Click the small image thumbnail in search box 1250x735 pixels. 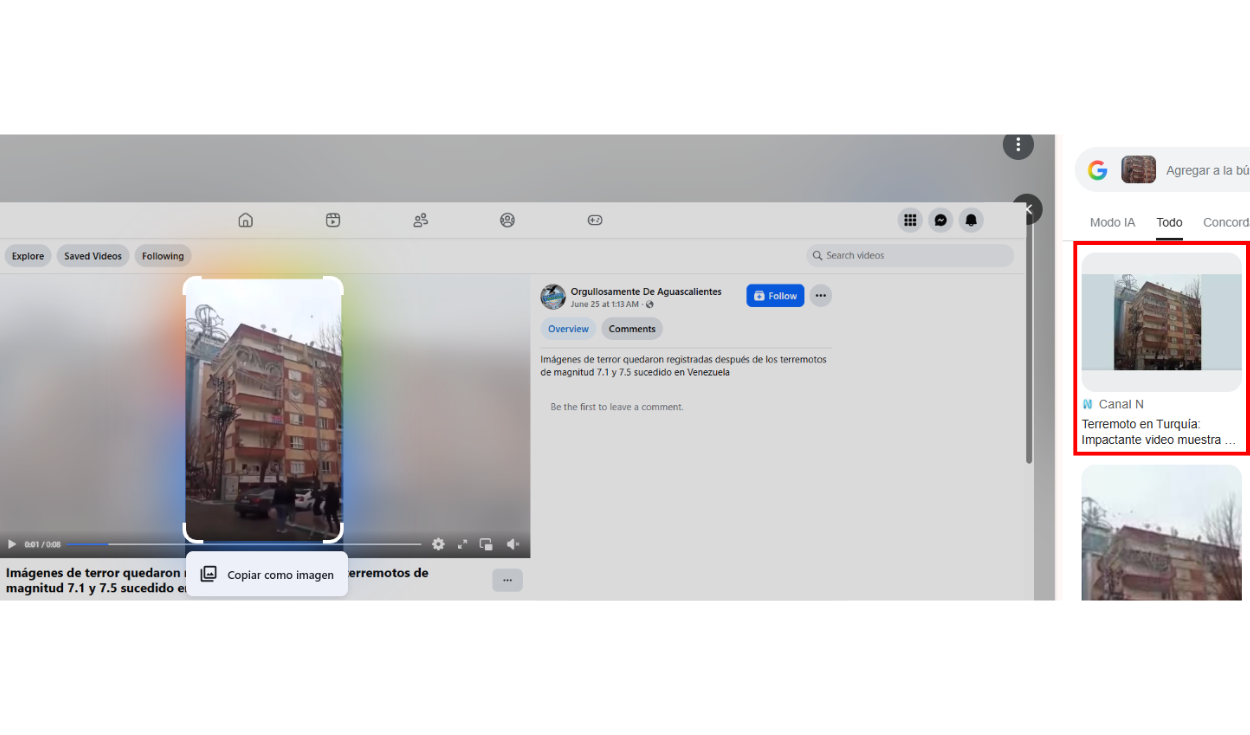(1138, 169)
